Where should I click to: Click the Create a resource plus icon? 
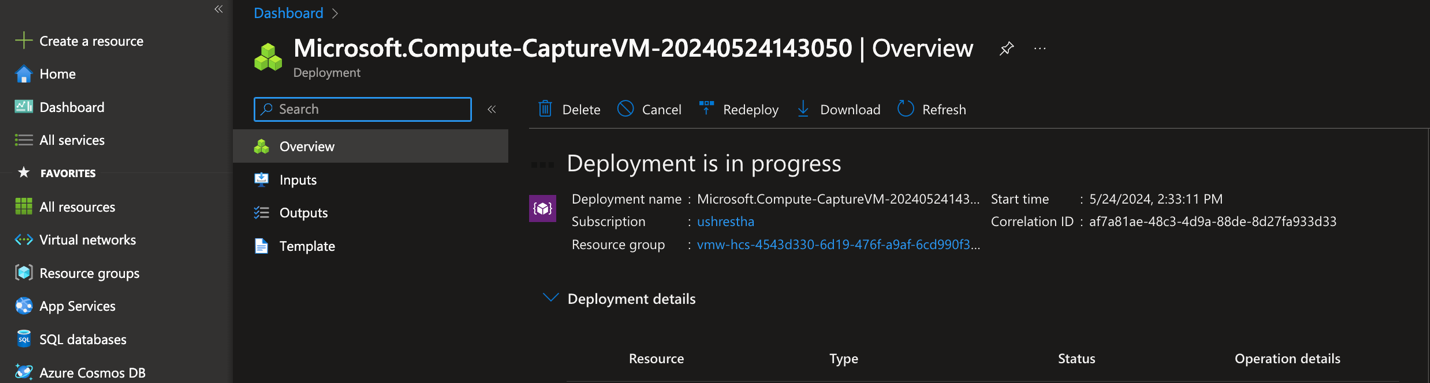point(23,41)
